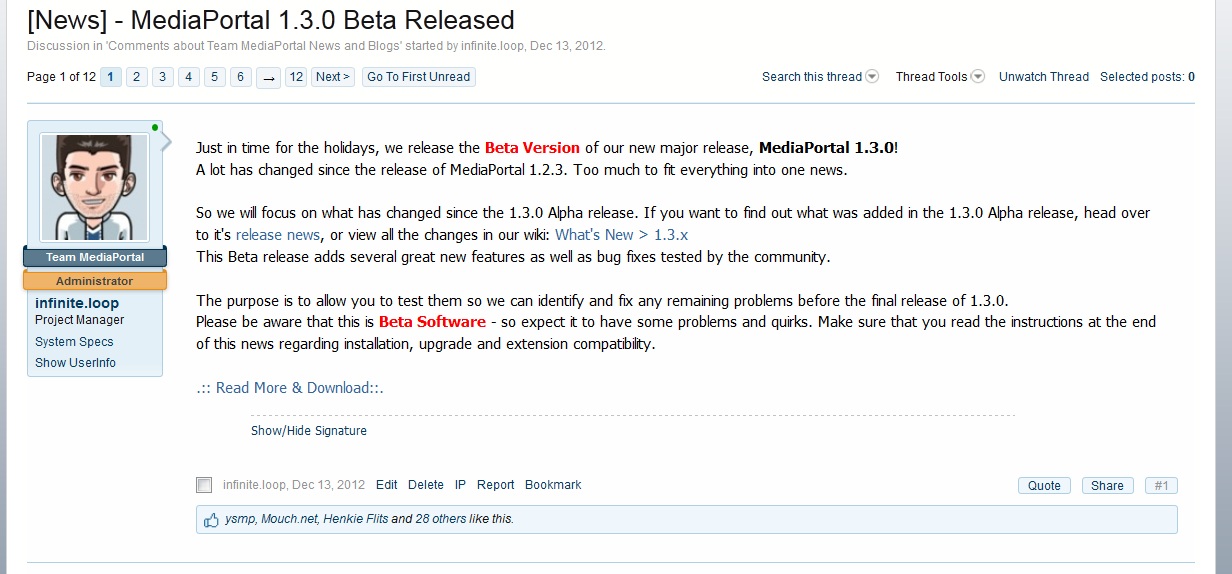This screenshot has width=1232, height=574.
Task: Open the Search this thread dropdown arrow
Action: tap(872, 76)
